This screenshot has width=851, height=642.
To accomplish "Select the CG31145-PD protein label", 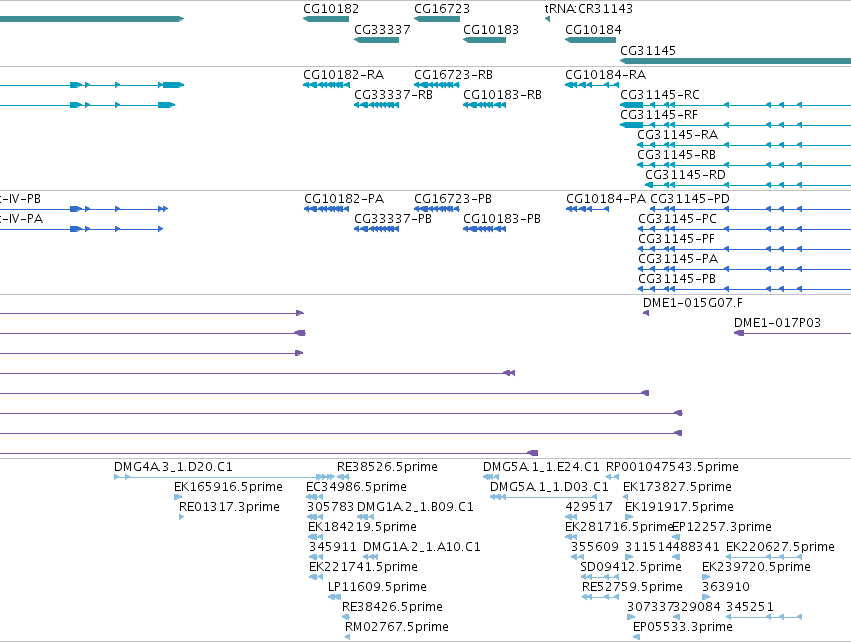I will point(690,199).
